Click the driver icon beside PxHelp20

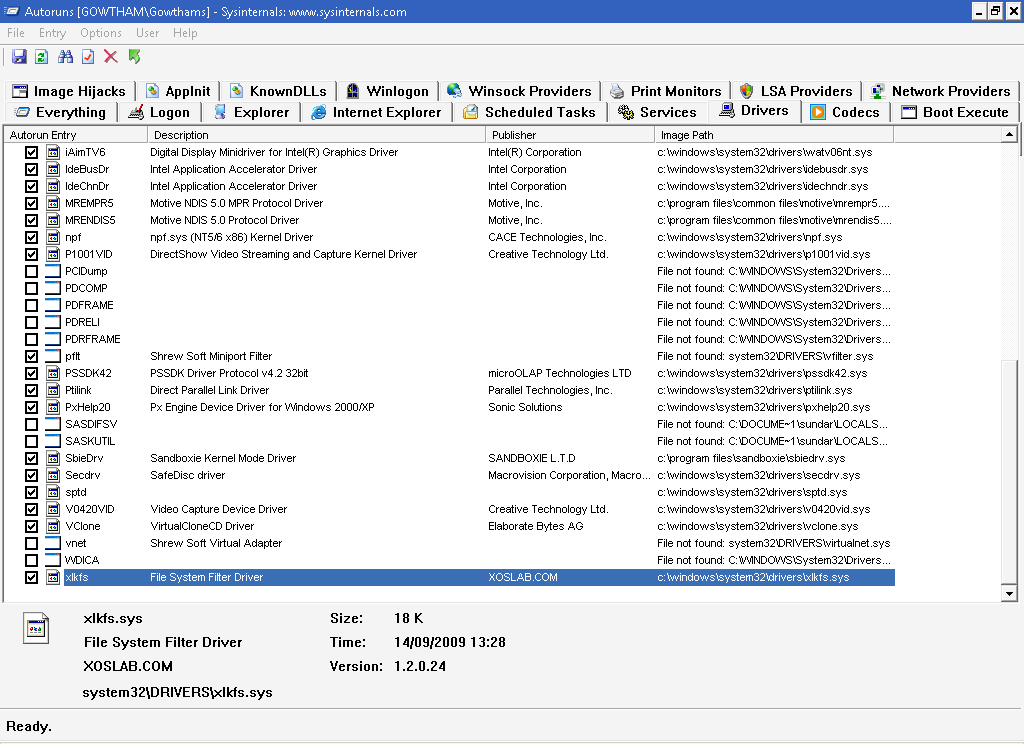[53, 407]
